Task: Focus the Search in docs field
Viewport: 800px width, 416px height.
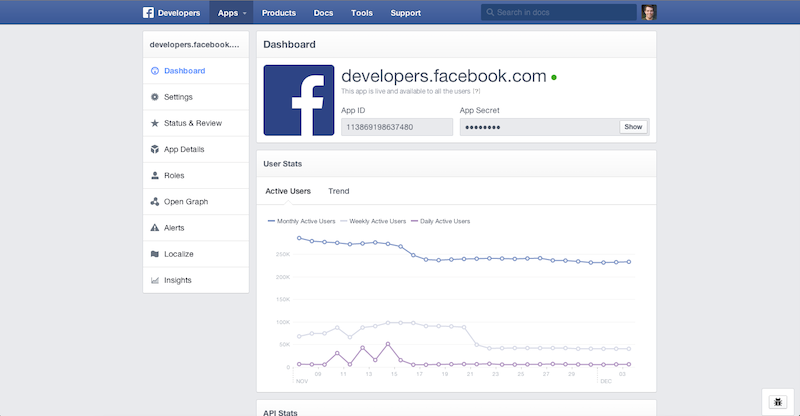Action: [x=559, y=12]
